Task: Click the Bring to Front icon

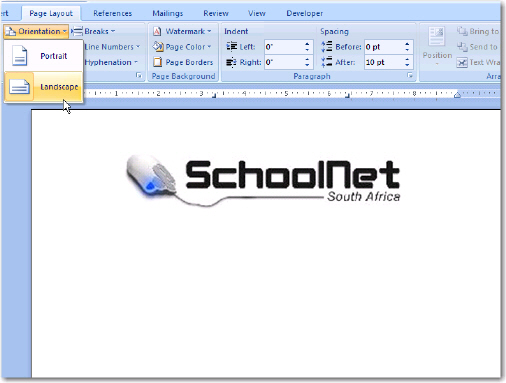Action: pos(462,31)
